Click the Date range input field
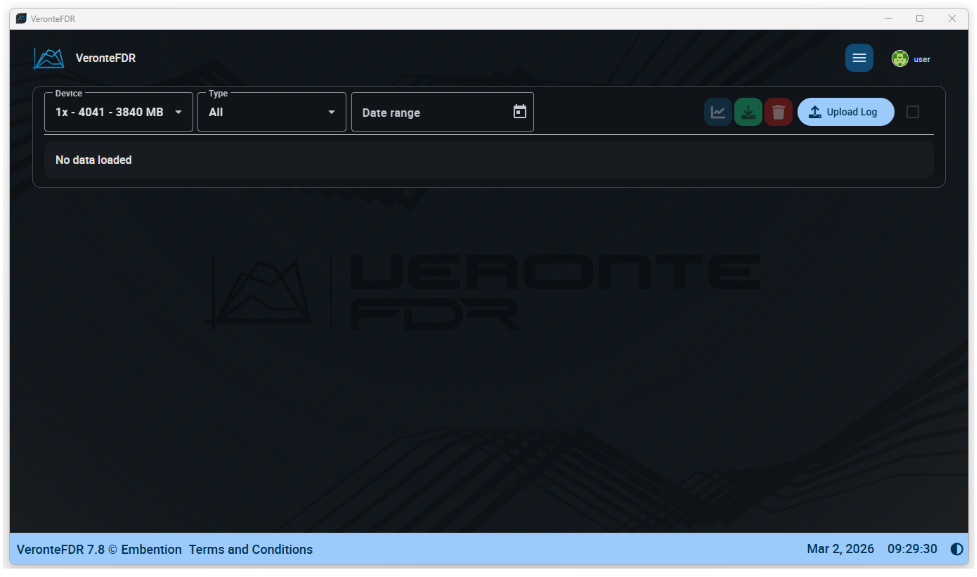977x577 pixels. (x=430, y=113)
